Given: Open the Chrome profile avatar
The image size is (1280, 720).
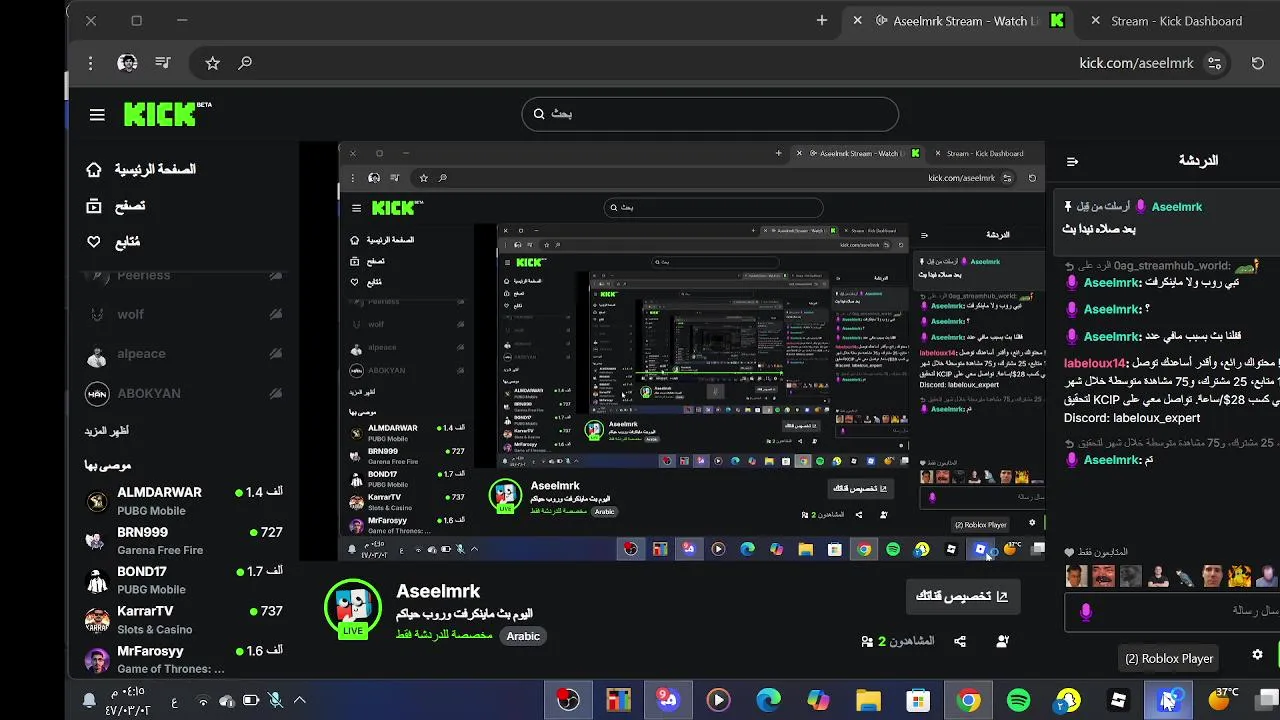Looking at the screenshot, I should click(127, 63).
